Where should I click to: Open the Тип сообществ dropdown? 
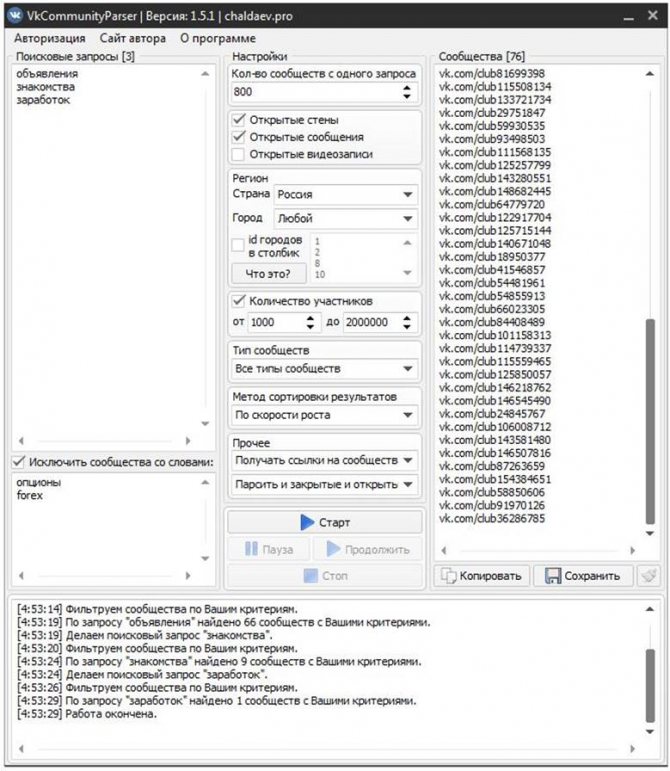click(324, 369)
